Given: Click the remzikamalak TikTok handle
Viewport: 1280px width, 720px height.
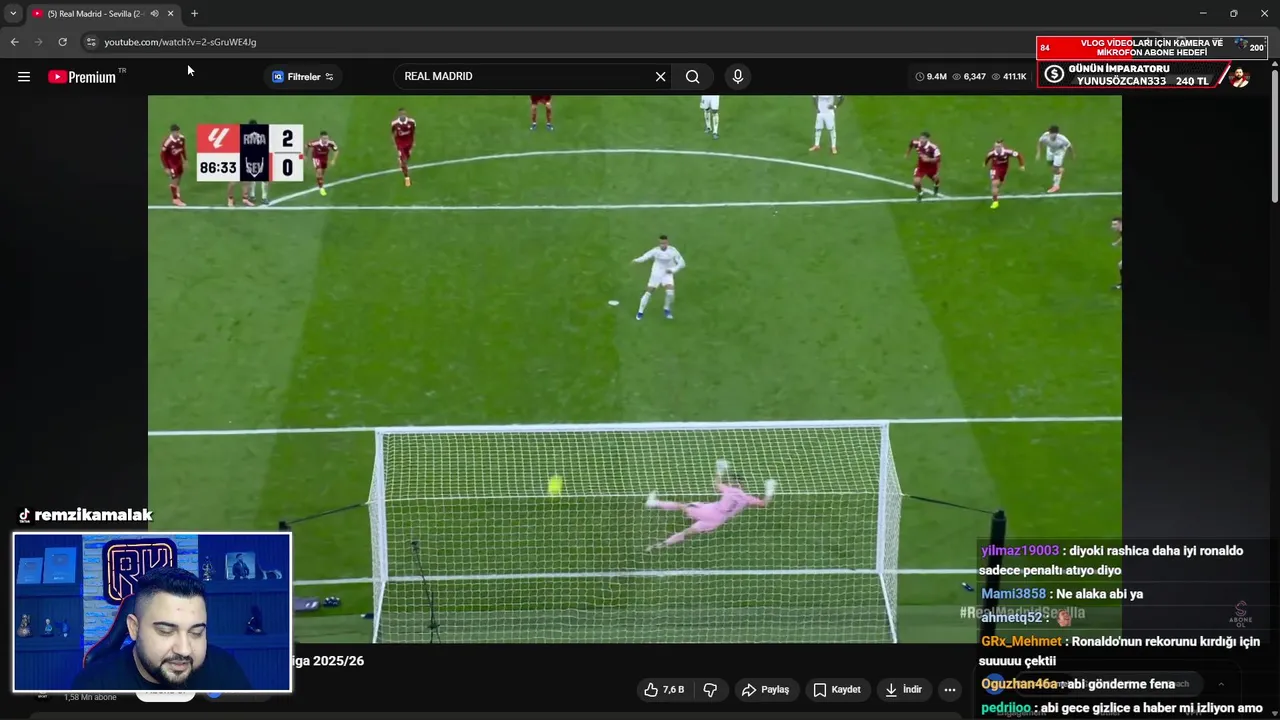Looking at the screenshot, I should (85, 515).
